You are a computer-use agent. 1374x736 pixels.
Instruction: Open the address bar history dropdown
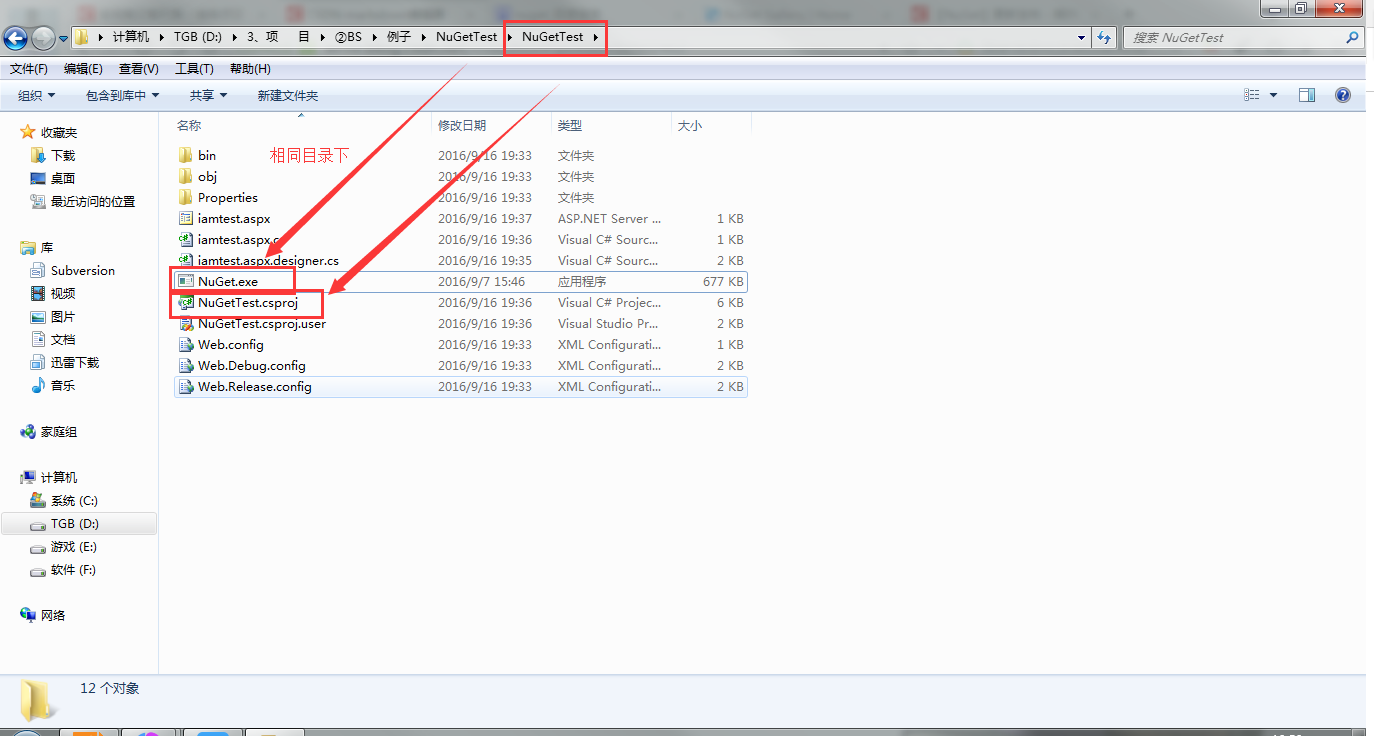click(x=1082, y=37)
